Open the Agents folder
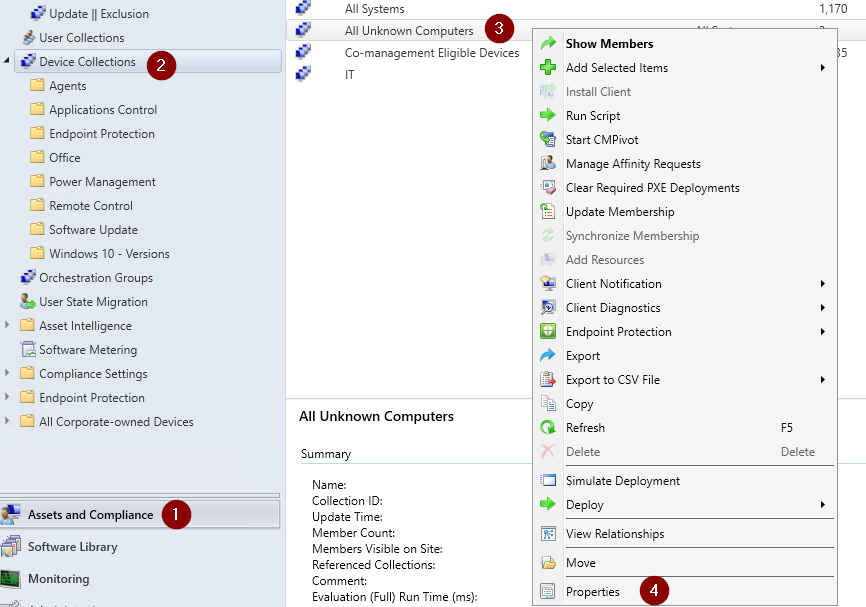 (67, 86)
